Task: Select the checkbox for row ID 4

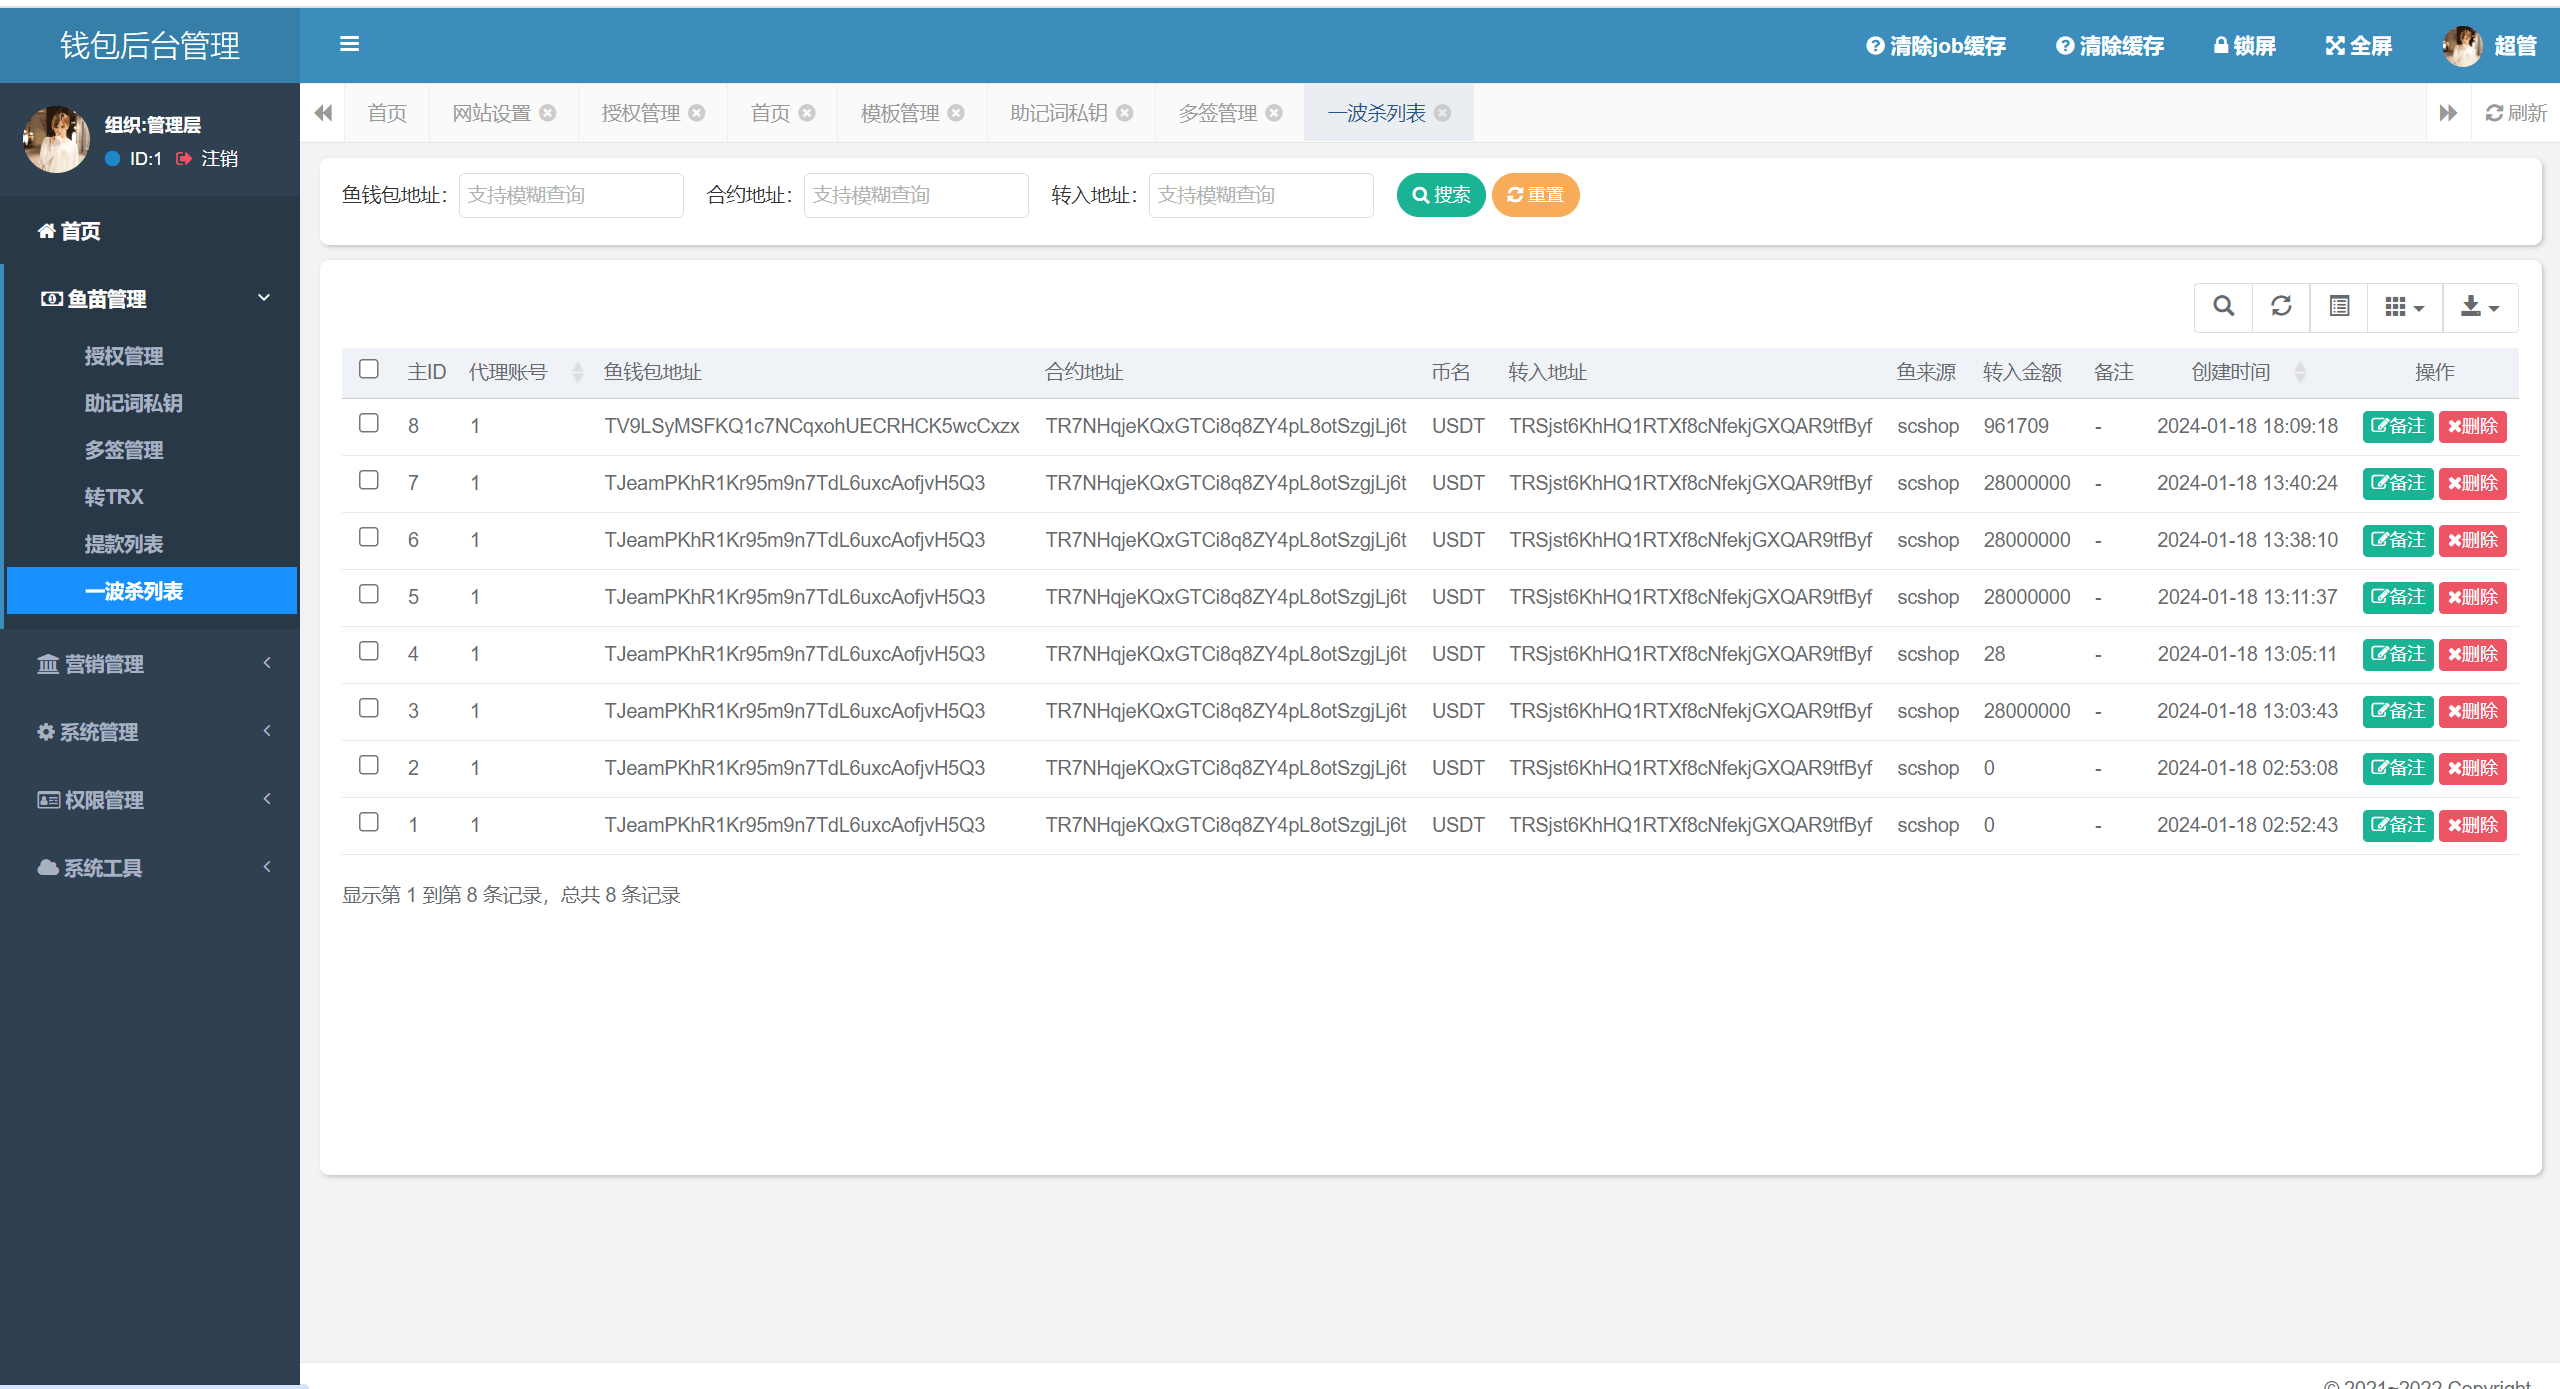Action: (369, 651)
